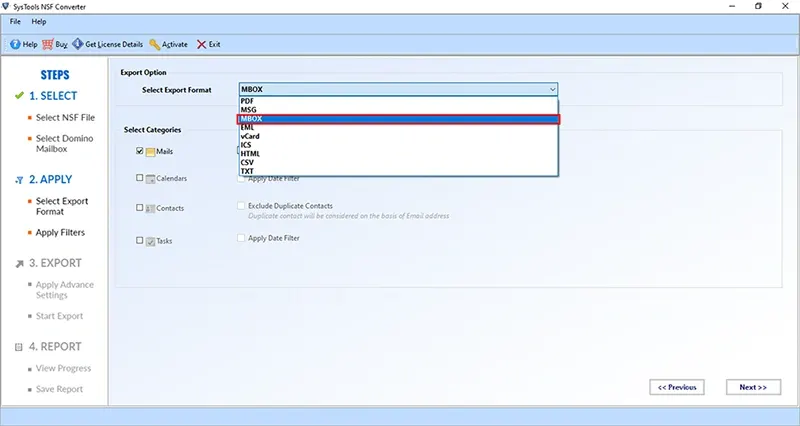Go to Apply Filters step
This screenshot has width=800, height=426.
click(x=60, y=232)
